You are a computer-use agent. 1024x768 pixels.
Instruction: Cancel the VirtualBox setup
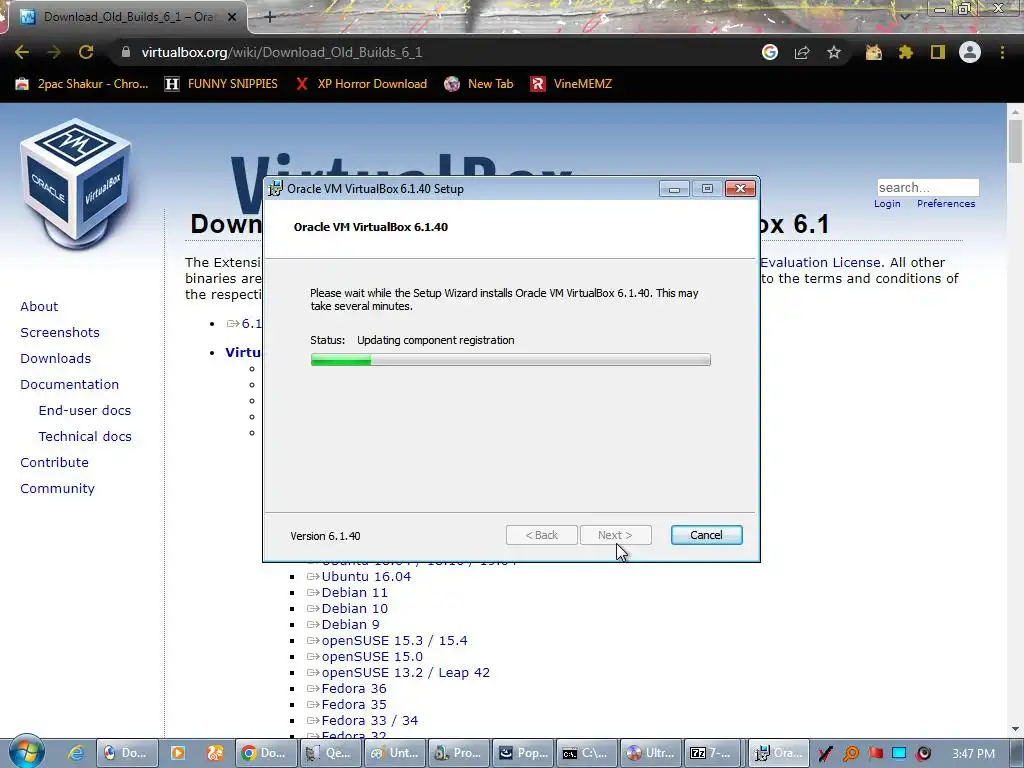[706, 535]
